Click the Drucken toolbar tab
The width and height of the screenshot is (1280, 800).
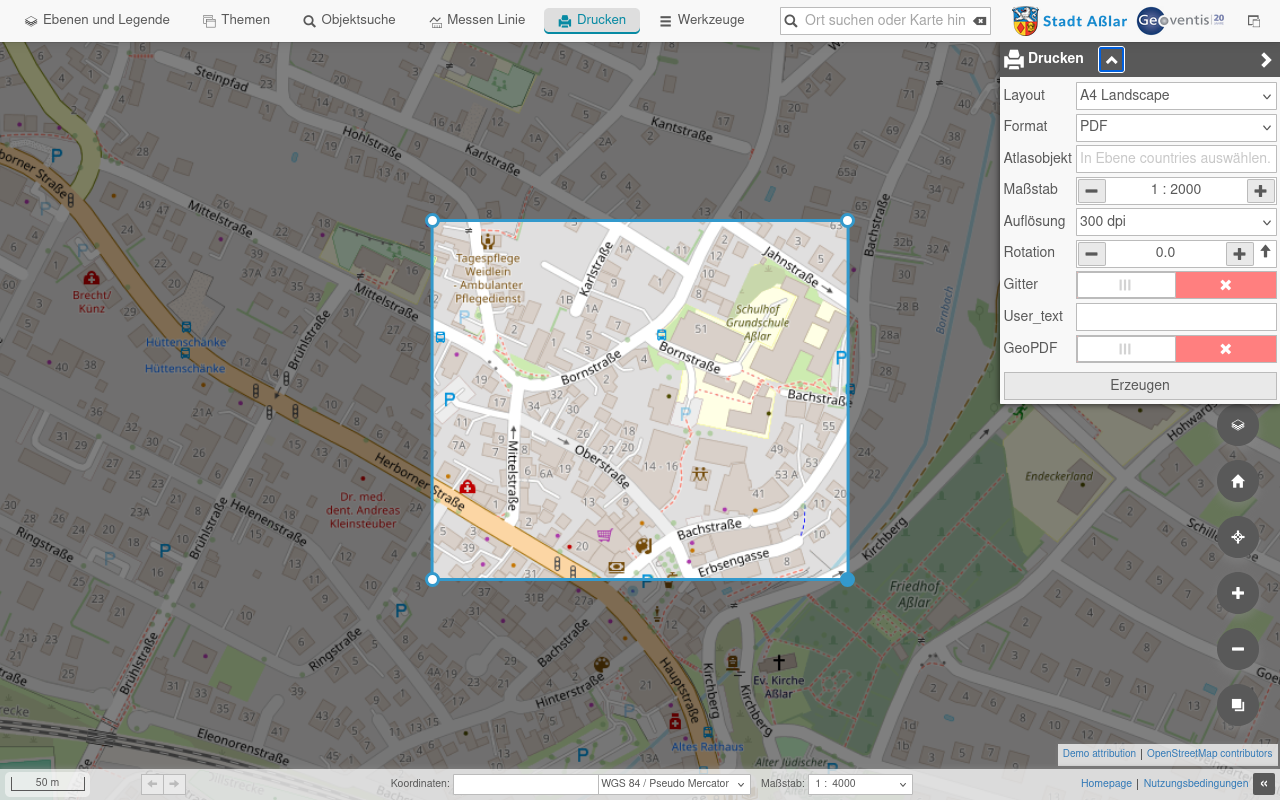click(x=592, y=20)
